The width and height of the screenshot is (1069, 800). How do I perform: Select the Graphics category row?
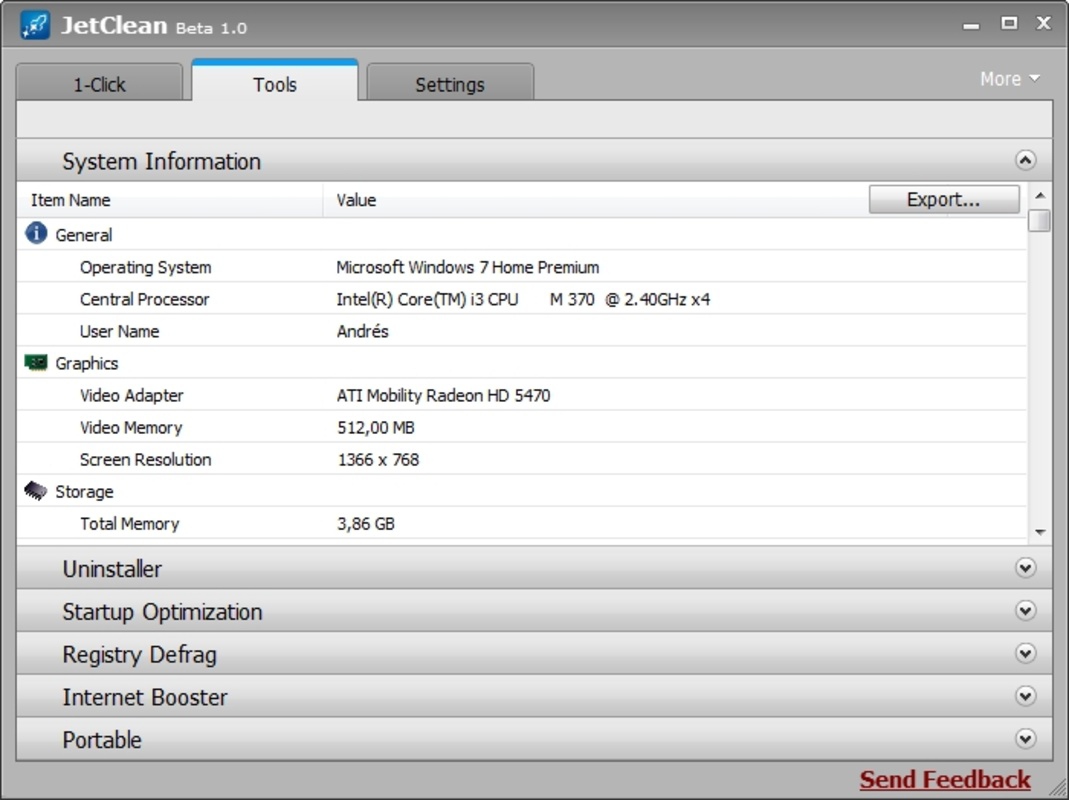[522, 363]
